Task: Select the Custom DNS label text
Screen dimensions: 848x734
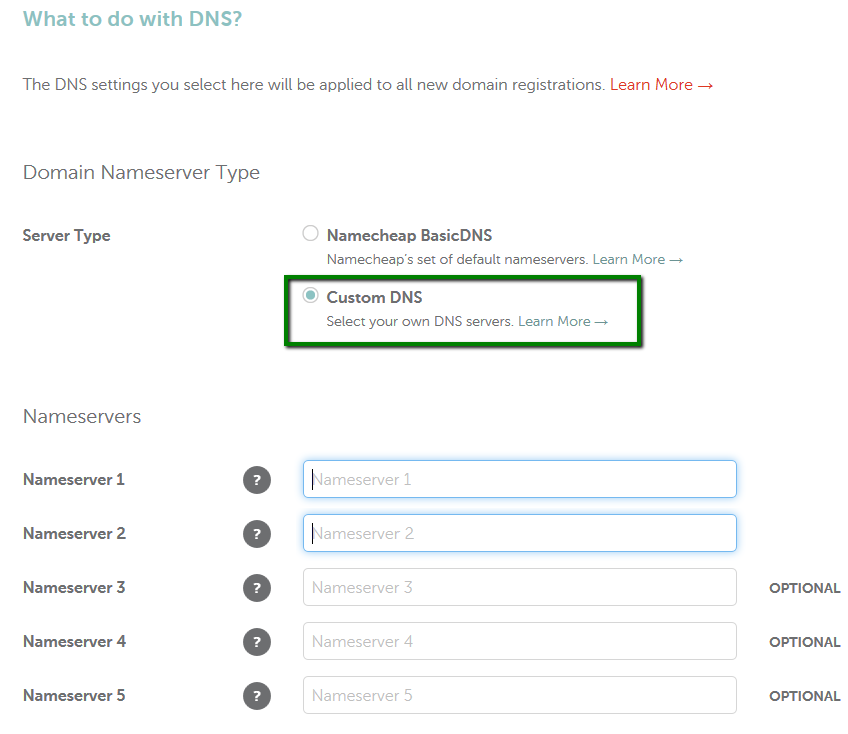Action: click(374, 297)
